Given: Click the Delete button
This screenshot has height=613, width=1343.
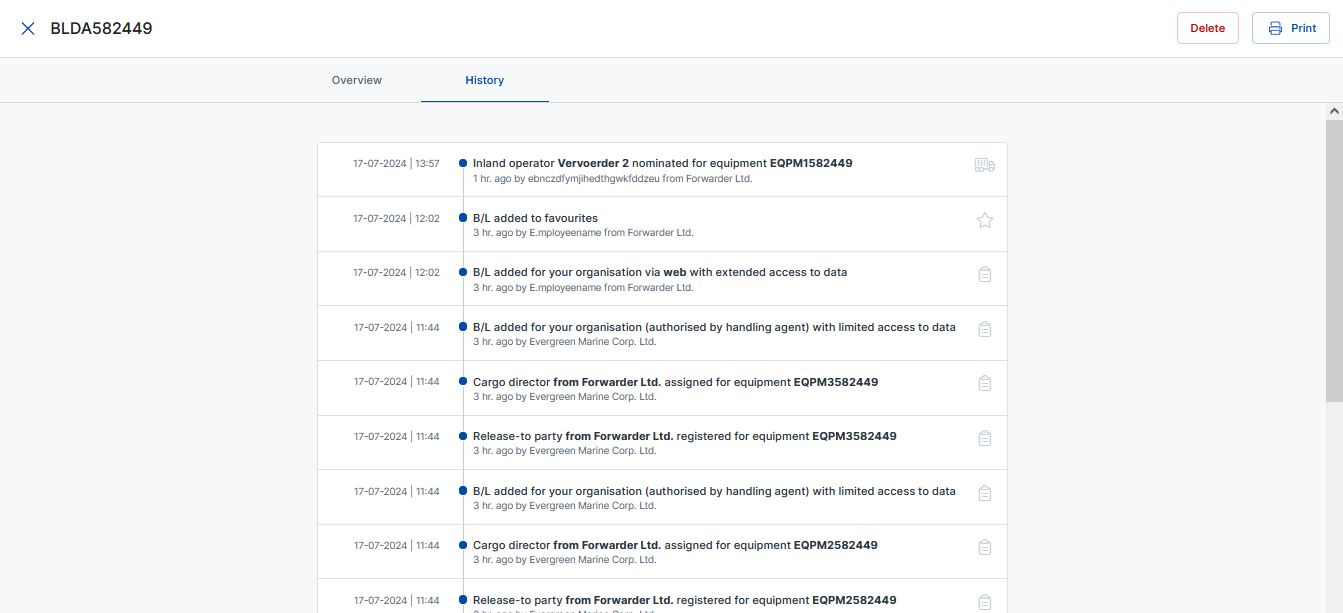Looking at the screenshot, I should point(1207,27).
